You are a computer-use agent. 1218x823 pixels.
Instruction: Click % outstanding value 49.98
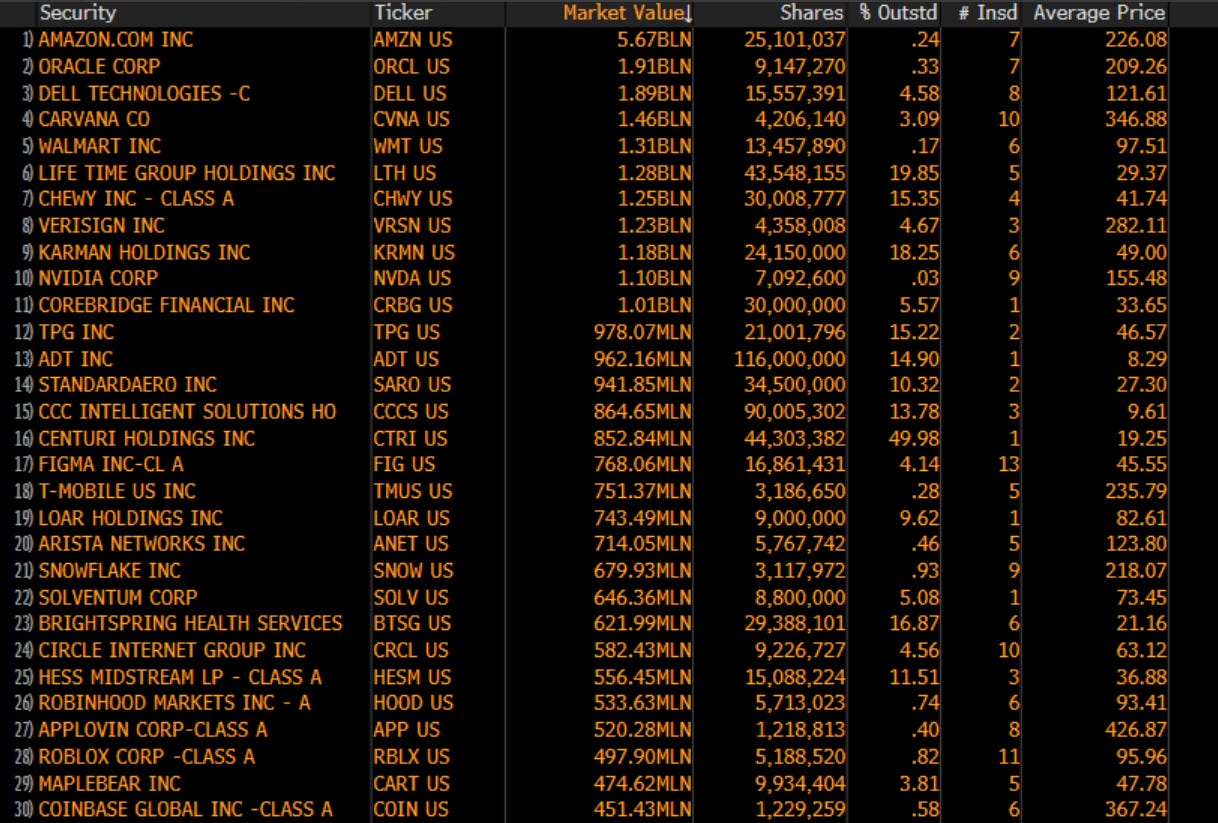(915, 438)
